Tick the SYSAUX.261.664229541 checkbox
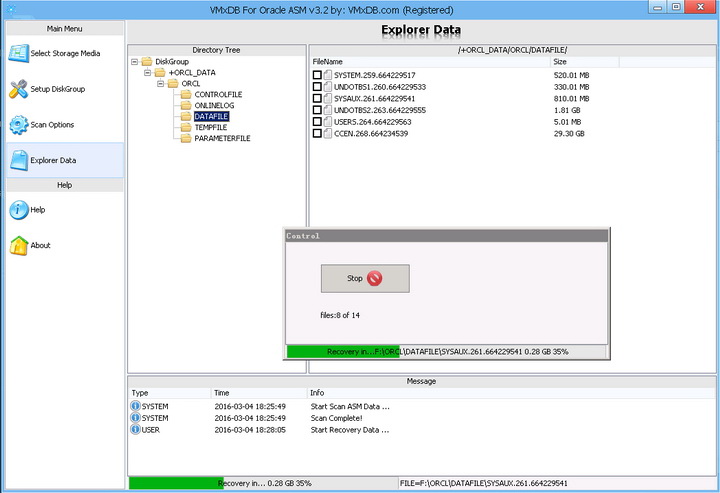Image resolution: width=720 pixels, height=493 pixels. tap(317, 98)
